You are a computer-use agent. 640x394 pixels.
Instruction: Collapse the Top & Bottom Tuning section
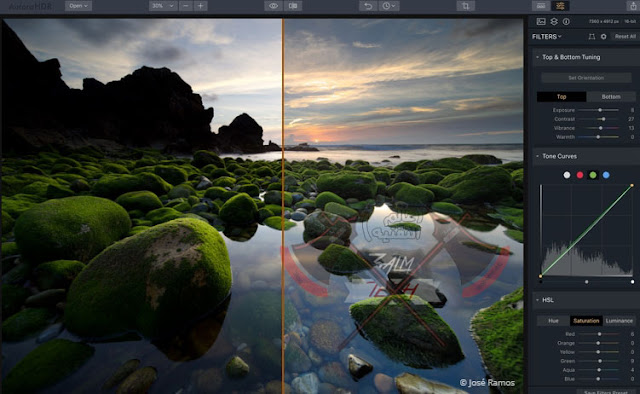pos(538,57)
